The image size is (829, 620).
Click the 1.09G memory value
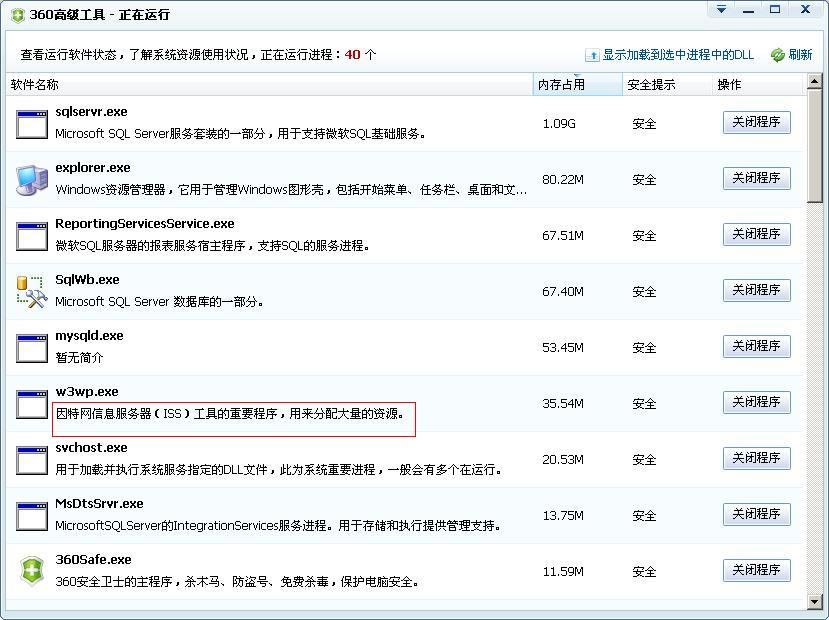[559, 124]
